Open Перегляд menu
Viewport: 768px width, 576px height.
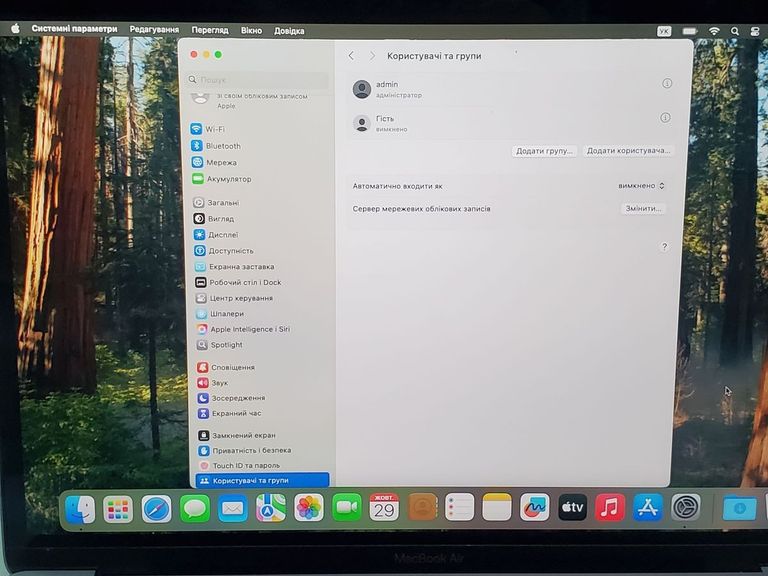click(210, 30)
